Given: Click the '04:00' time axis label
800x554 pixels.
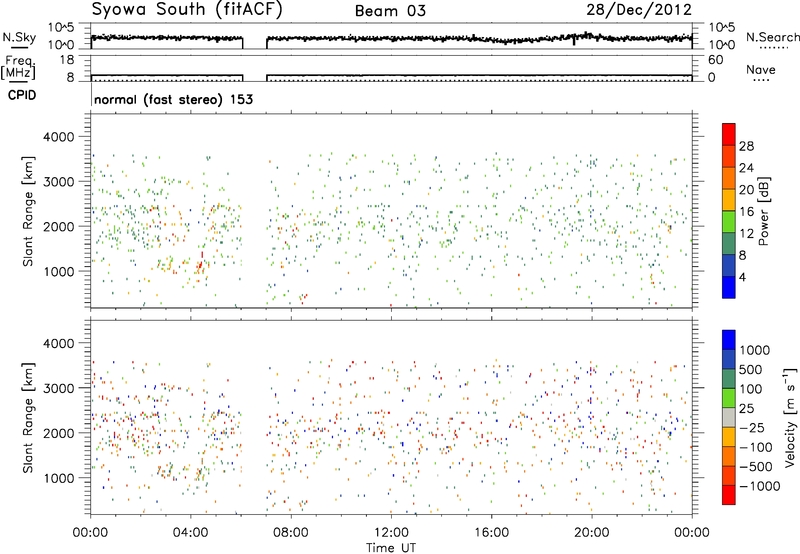Looking at the screenshot, I should click(190, 533).
